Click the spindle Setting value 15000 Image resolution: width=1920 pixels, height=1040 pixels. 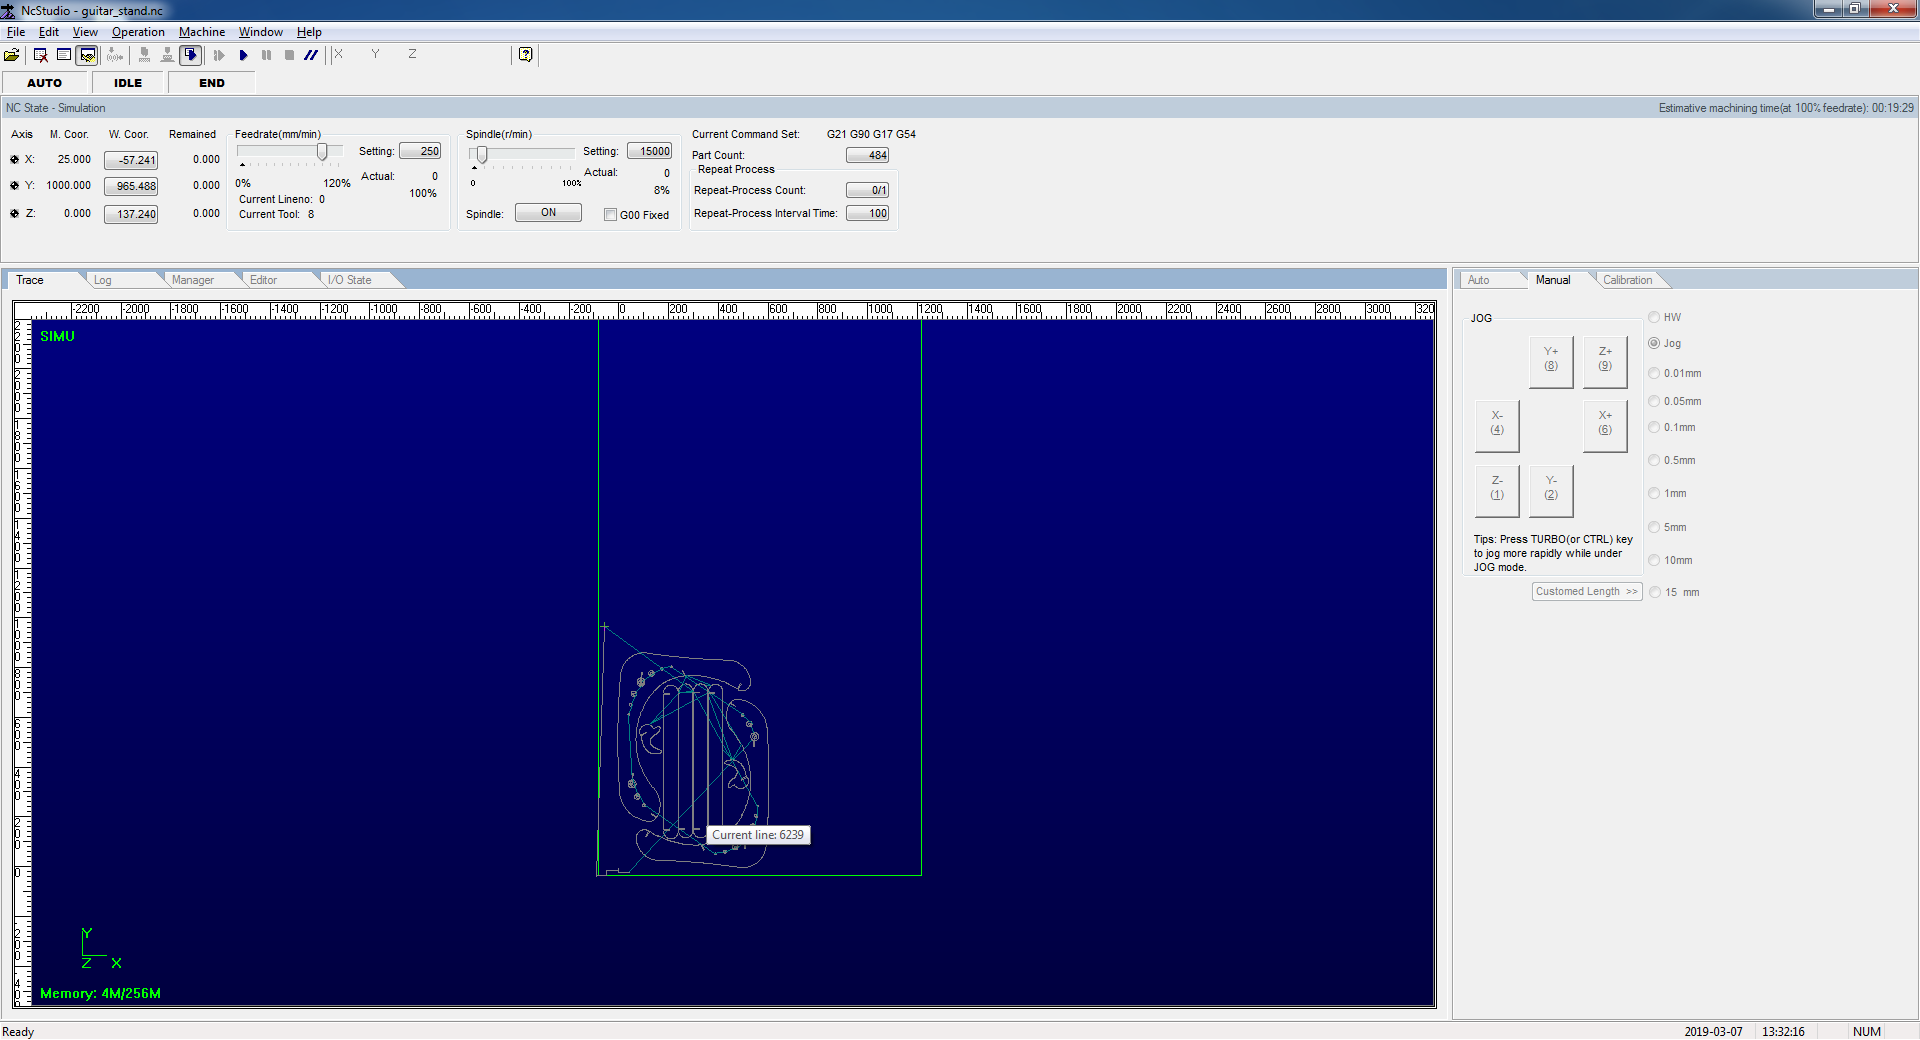point(650,151)
